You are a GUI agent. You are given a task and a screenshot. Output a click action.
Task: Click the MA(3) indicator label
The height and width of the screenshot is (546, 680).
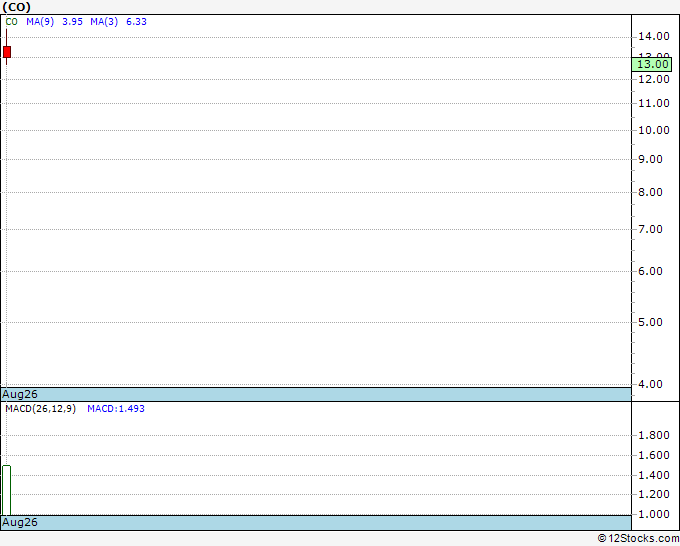click(x=104, y=22)
